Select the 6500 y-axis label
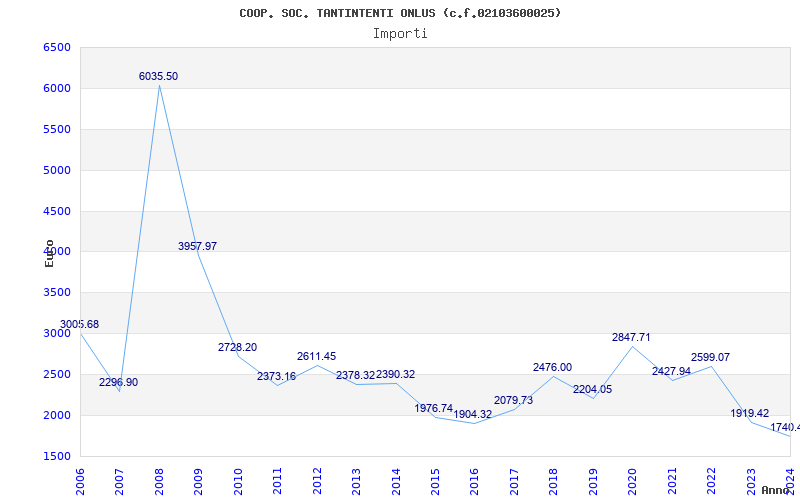The image size is (800, 500). point(57,47)
